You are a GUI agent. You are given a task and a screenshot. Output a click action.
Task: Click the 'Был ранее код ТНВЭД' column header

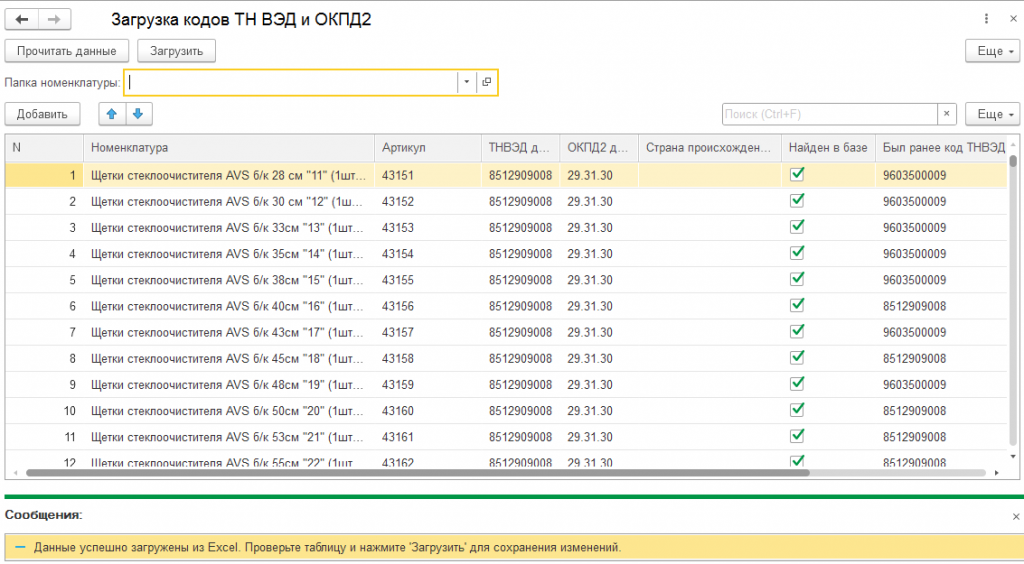(x=941, y=148)
